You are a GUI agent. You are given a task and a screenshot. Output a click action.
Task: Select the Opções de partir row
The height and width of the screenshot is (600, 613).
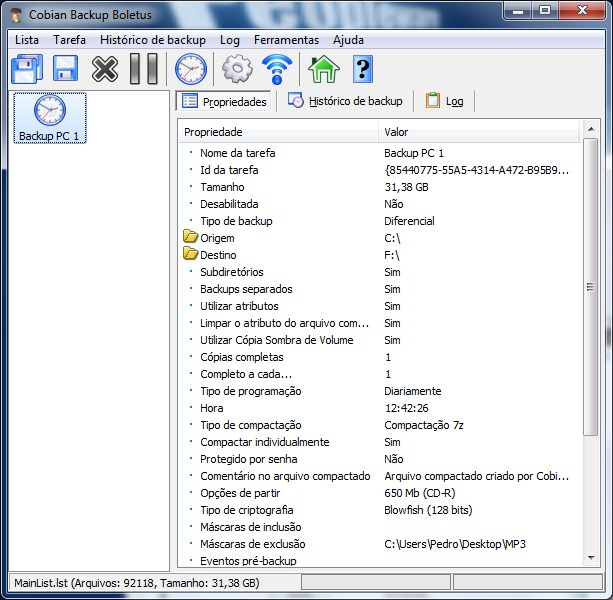tap(380, 493)
